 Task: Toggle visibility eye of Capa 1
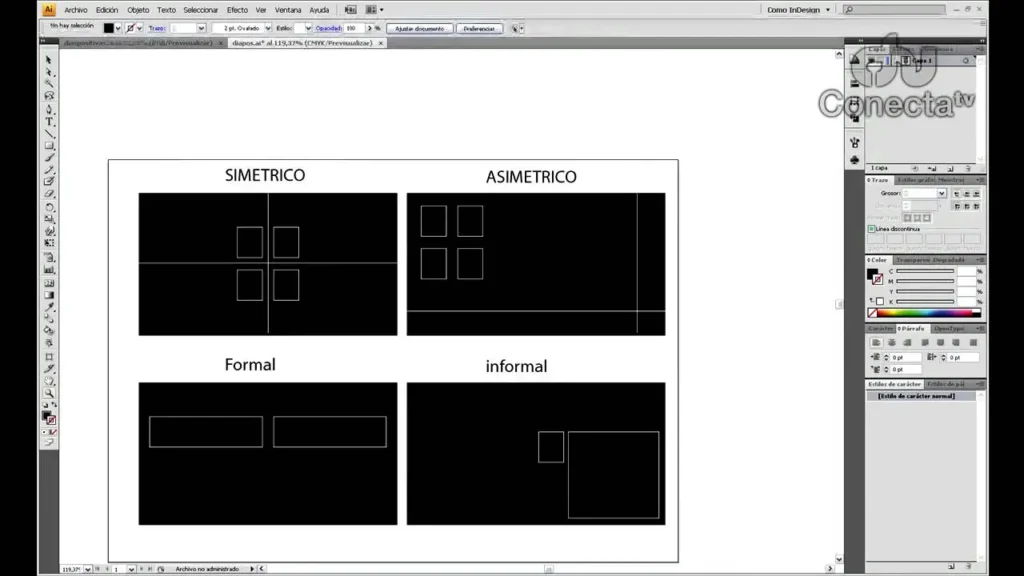click(x=872, y=61)
